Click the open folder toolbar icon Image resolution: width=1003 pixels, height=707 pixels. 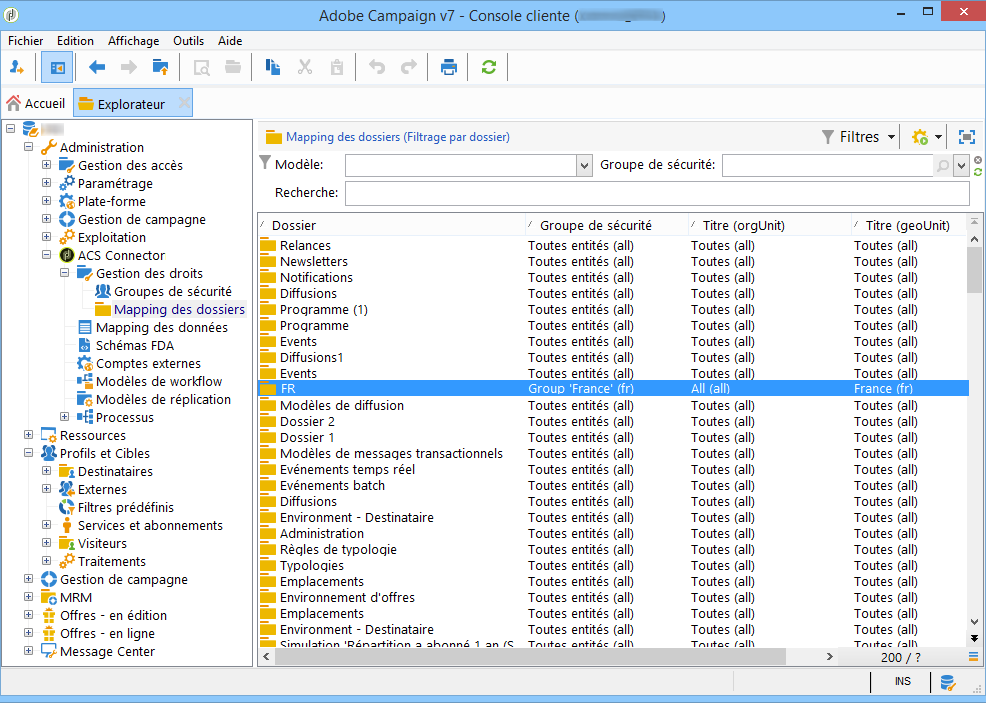pos(233,67)
